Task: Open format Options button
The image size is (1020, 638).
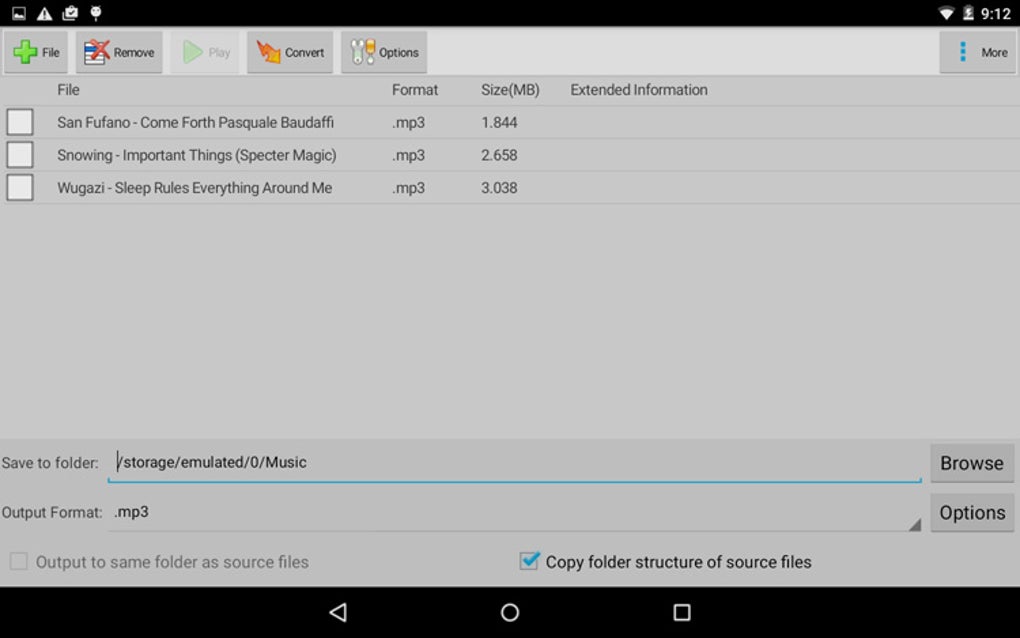Action: (971, 512)
